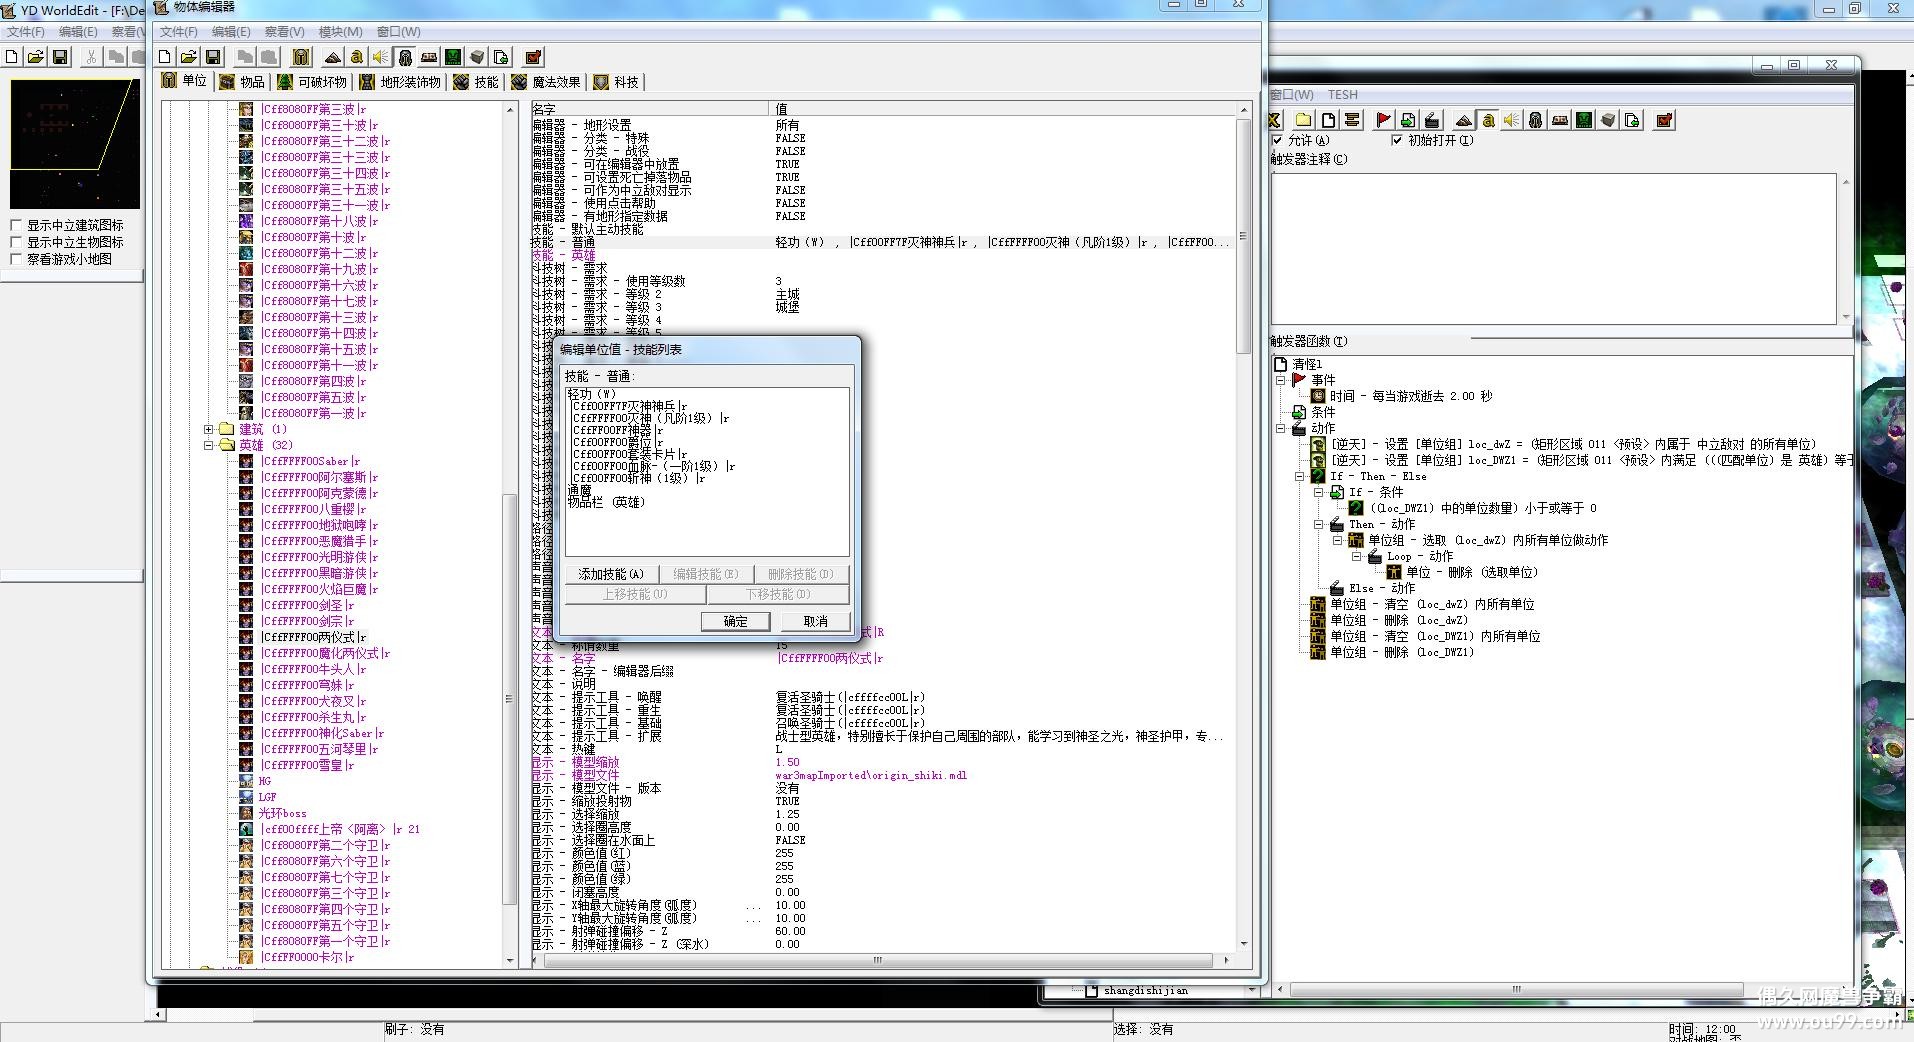Select 清怪1 trigger in Trigger Editor
The image size is (1914, 1042).
coord(1306,364)
